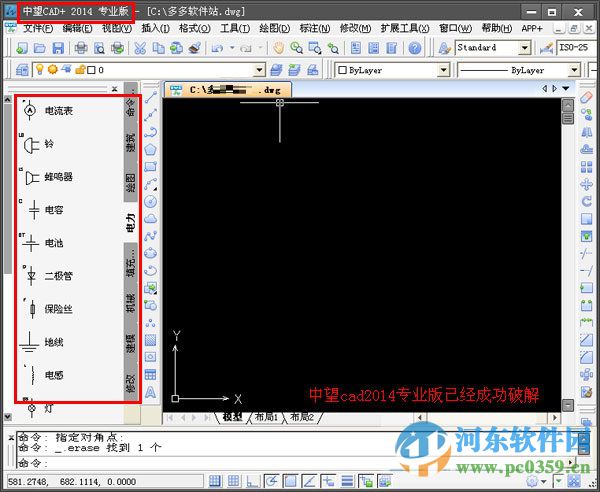Select the Rectangle draw tool
Image resolution: width=600 pixels, height=492 pixels.
click(x=151, y=167)
